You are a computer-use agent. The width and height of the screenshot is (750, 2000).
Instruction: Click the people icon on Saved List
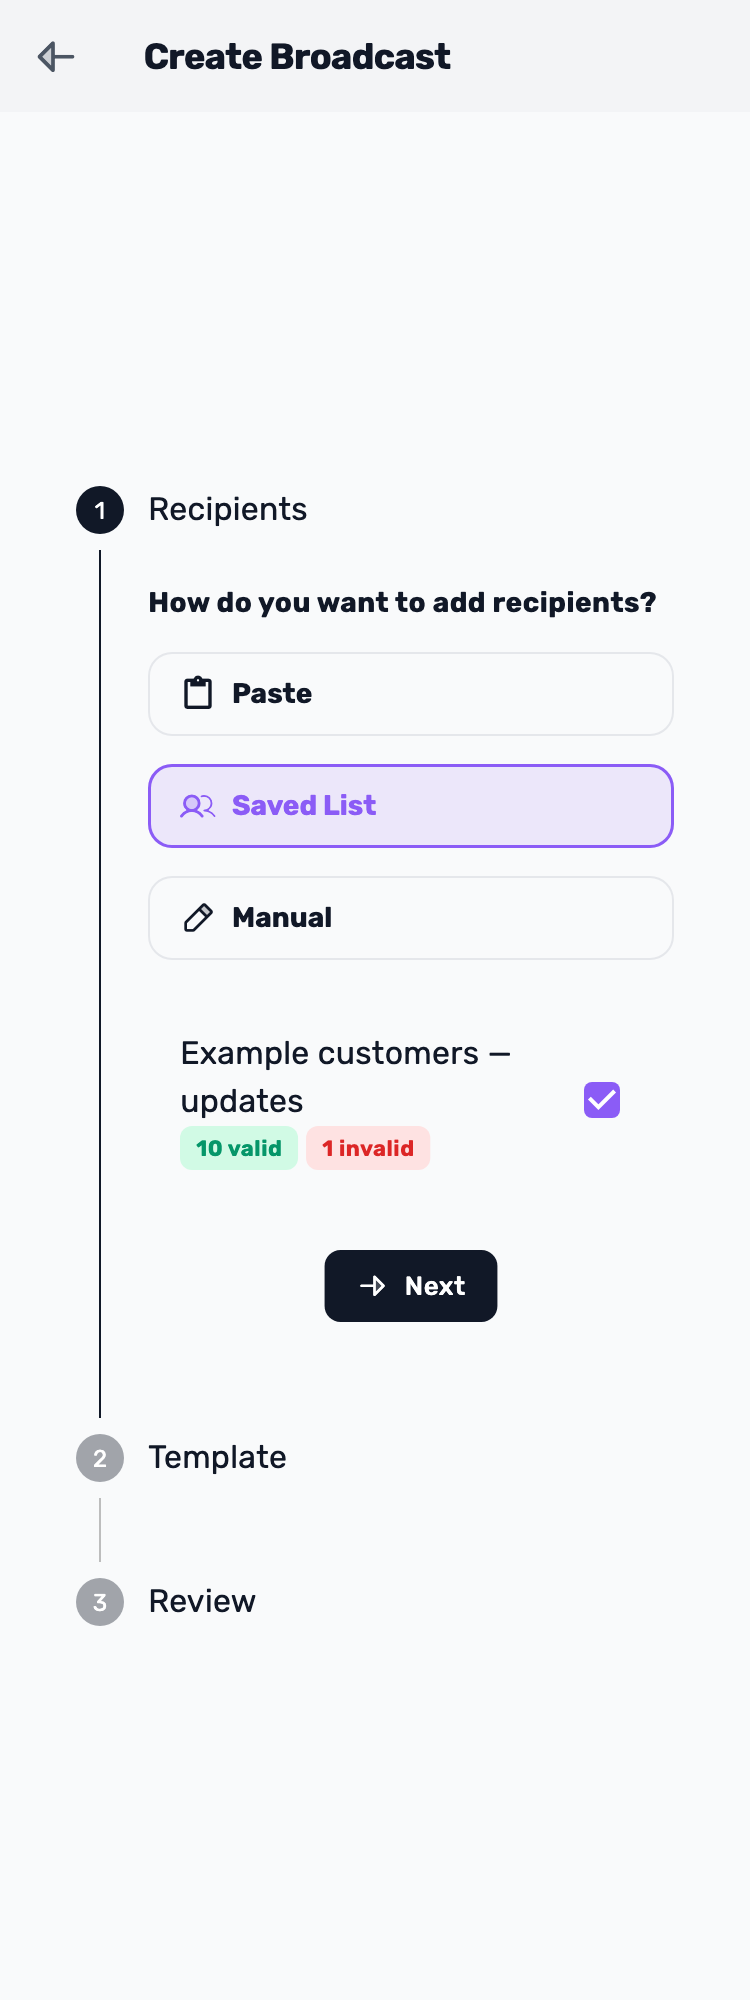[x=198, y=806]
